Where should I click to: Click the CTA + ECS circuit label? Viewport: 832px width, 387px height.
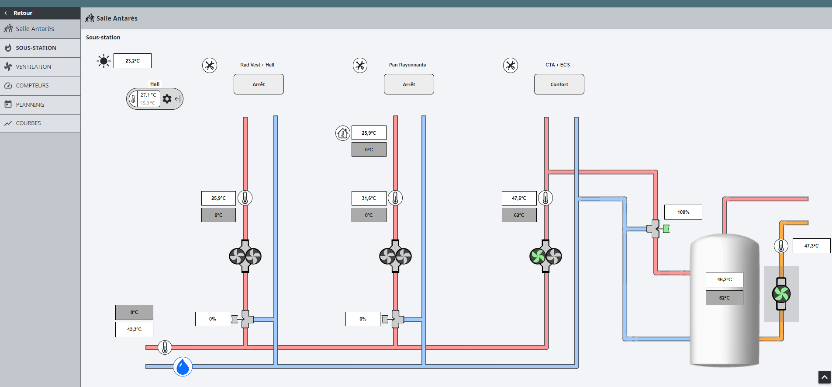tap(558, 65)
